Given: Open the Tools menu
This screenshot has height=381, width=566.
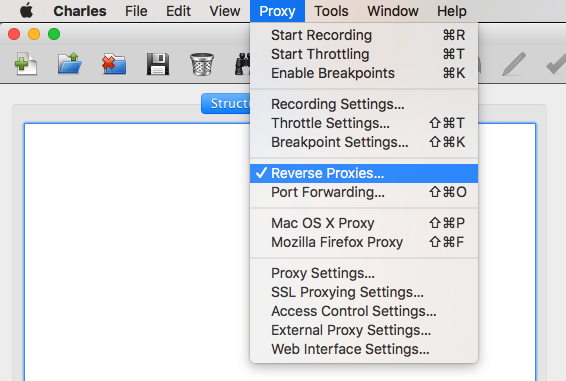Looking at the screenshot, I should coord(331,11).
